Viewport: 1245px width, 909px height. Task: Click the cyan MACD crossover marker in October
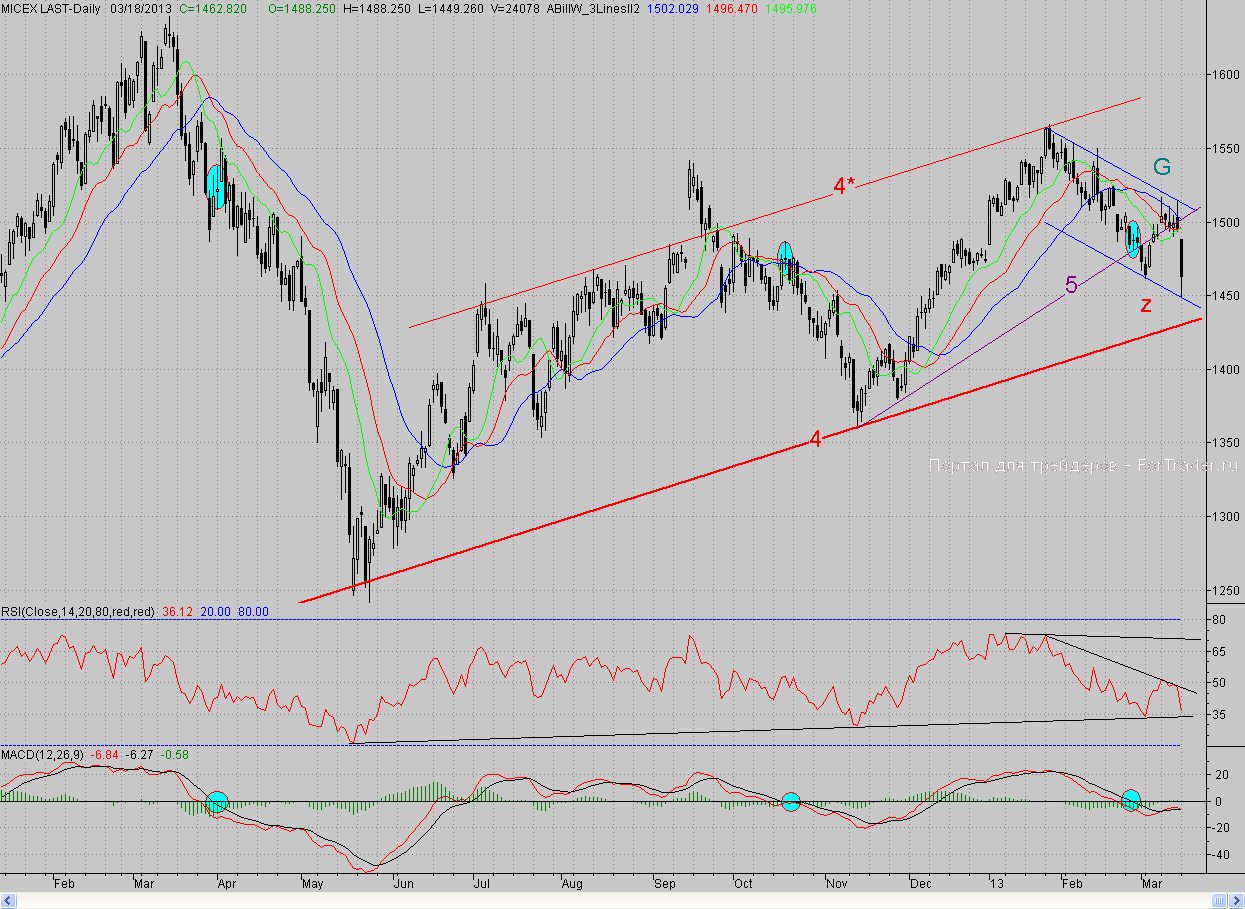791,801
